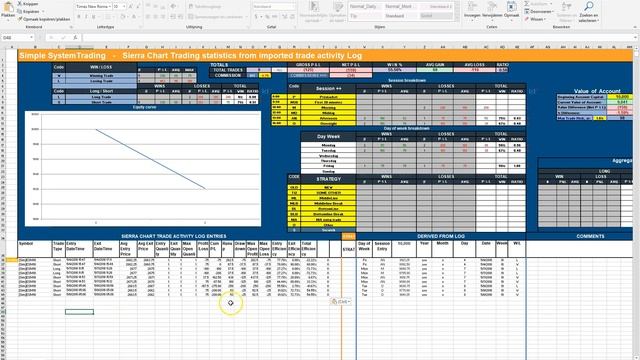This screenshot has width=640, height=360.
Task: Click the Name Box field
Action: point(15,38)
